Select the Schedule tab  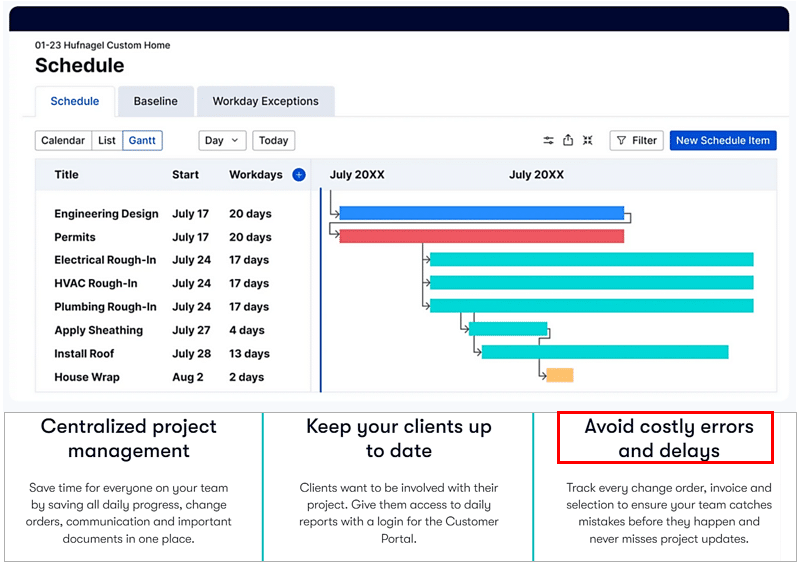75,102
